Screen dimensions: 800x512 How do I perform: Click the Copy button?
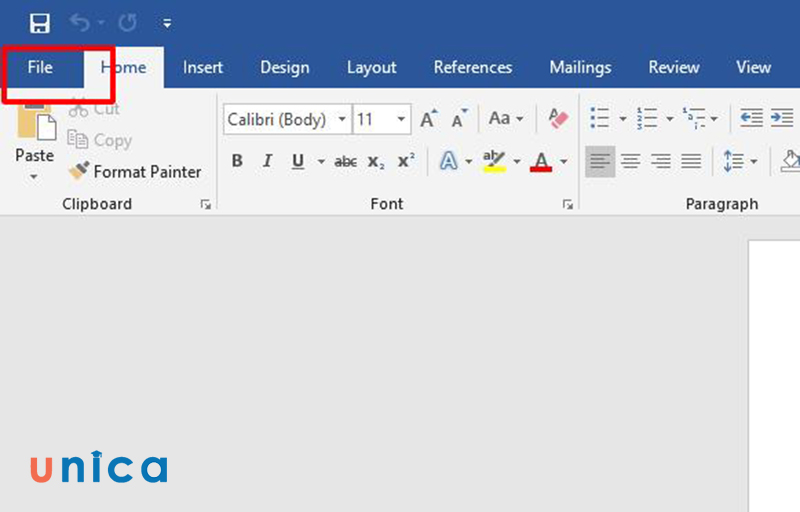pos(99,140)
